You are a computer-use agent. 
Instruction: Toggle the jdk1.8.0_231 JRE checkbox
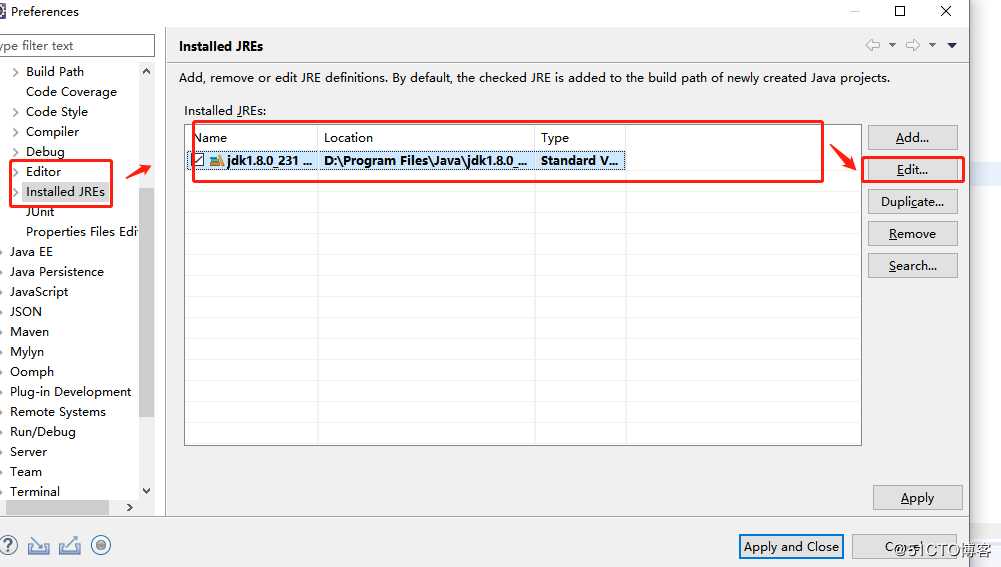point(198,160)
